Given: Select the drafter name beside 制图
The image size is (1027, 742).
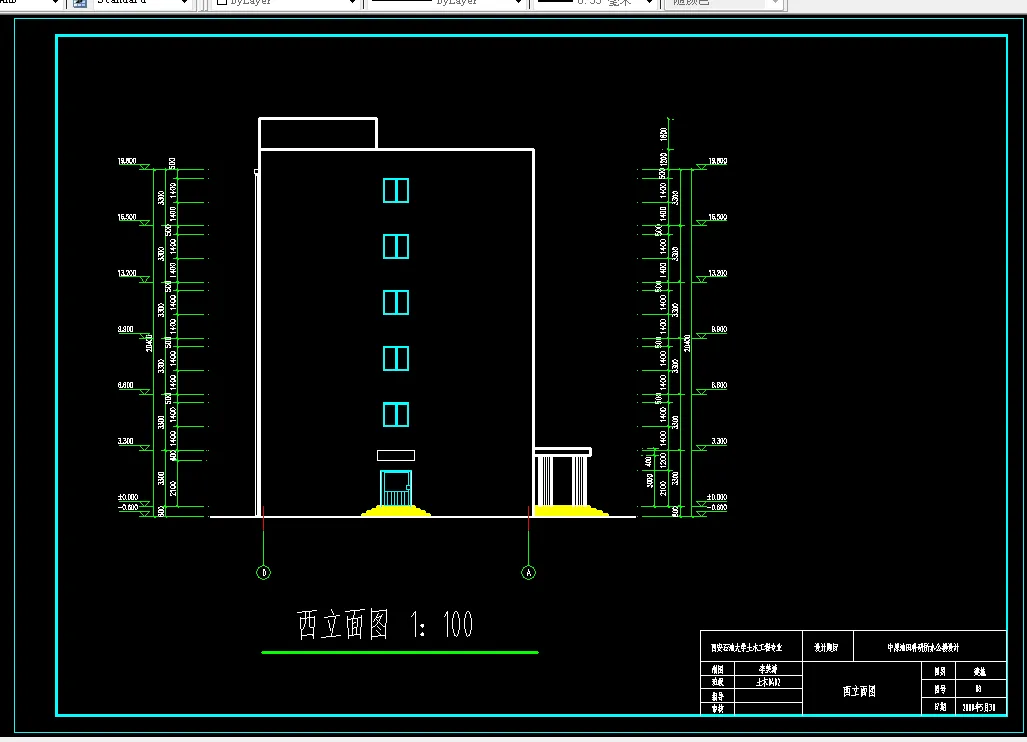Looking at the screenshot, I should click(x=768, y=669).
